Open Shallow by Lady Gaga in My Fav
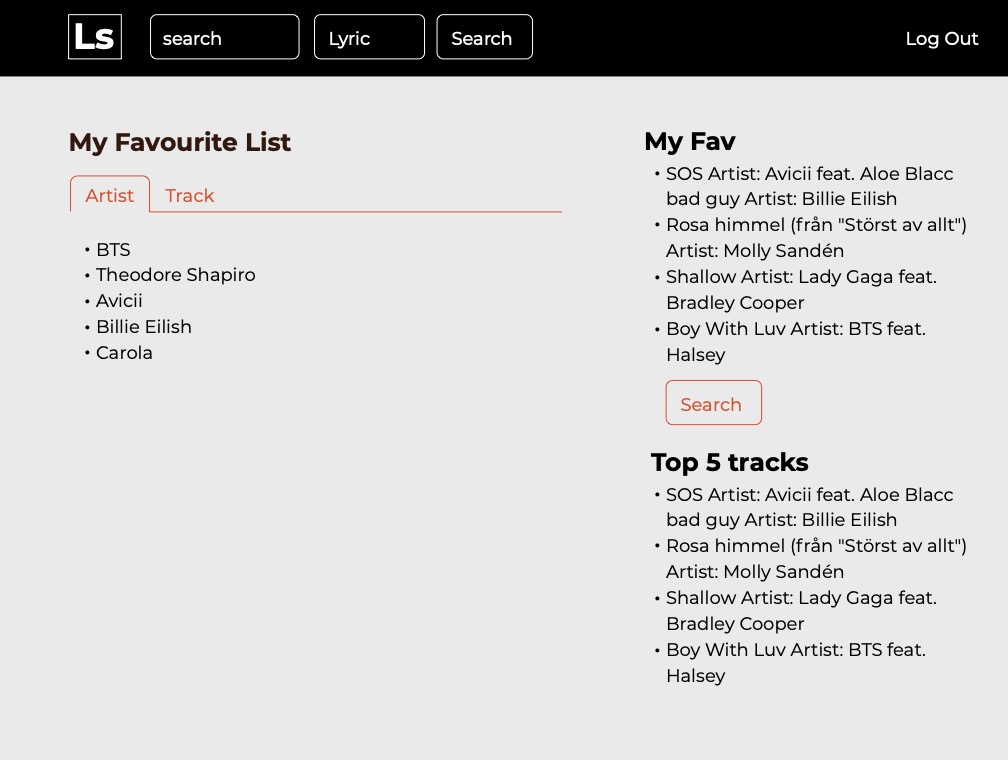The image size is (1008, 760). pyautogui.click(x=801, y=290)
